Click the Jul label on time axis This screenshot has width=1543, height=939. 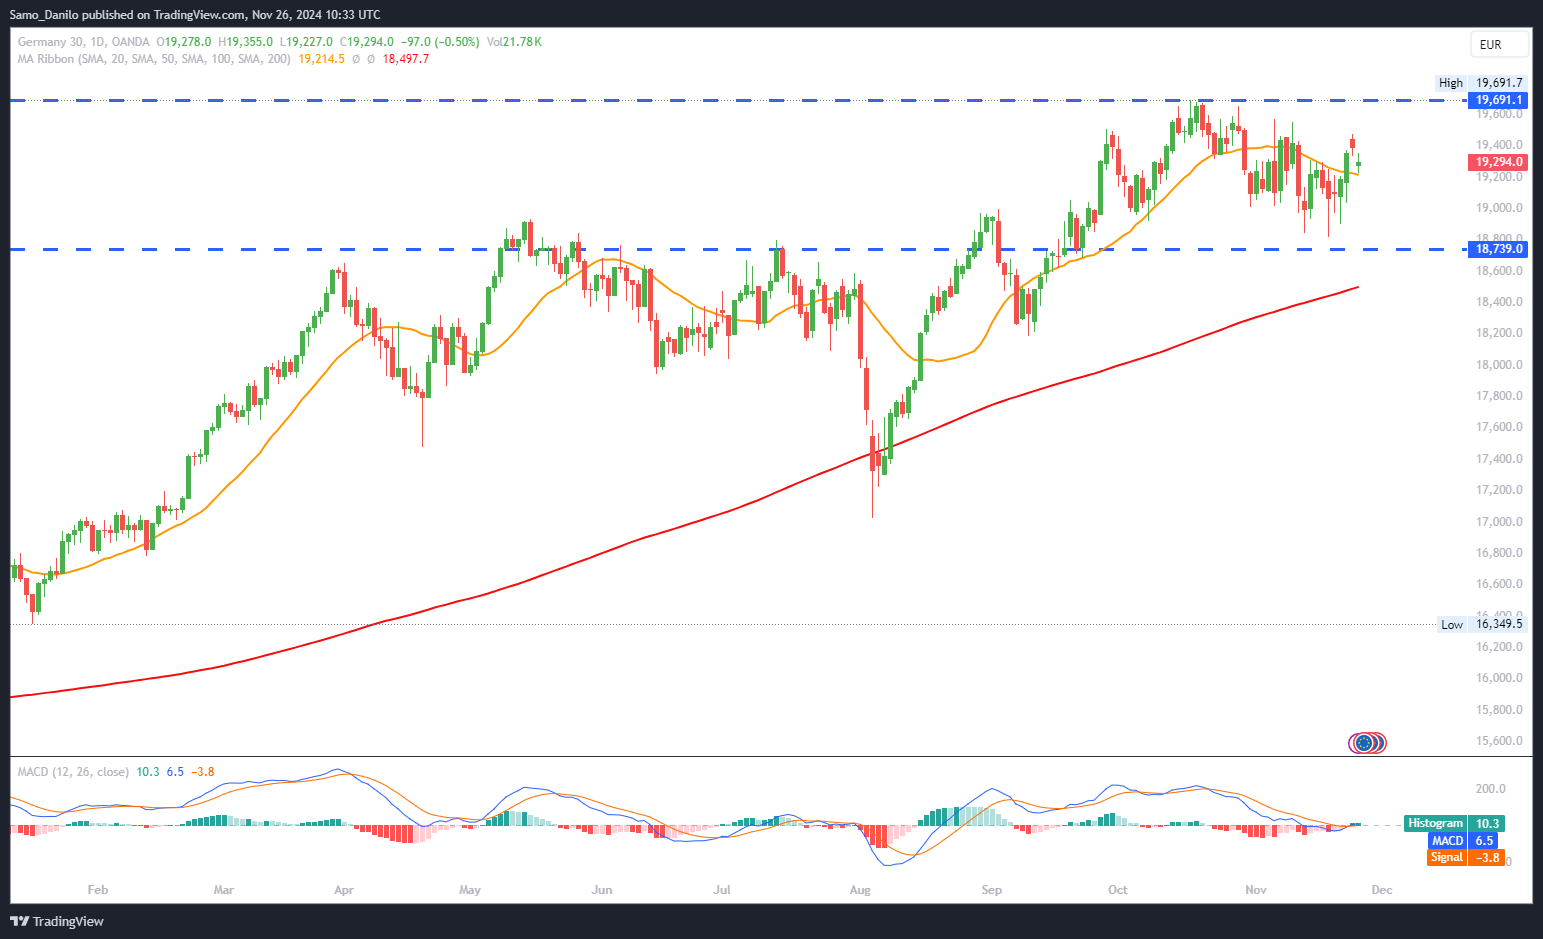(x=722, y=890)
